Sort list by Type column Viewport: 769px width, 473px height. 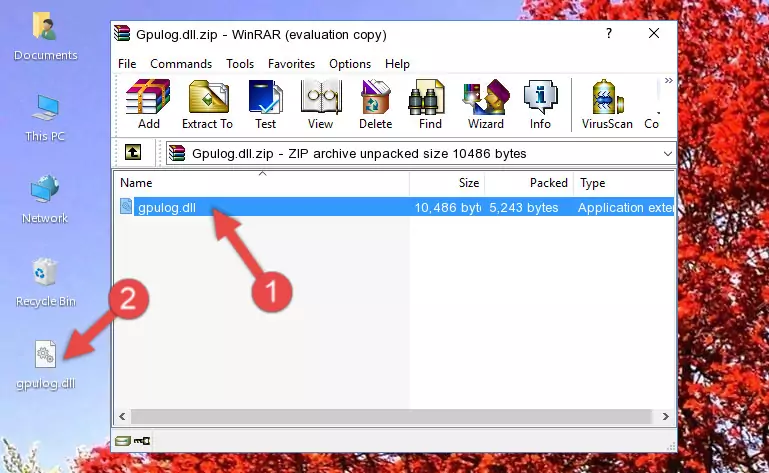click(x=624, y=183)
